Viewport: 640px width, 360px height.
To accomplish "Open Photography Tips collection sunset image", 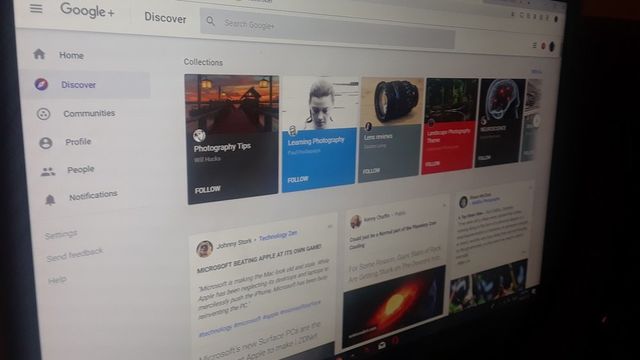I will (232, 103).
